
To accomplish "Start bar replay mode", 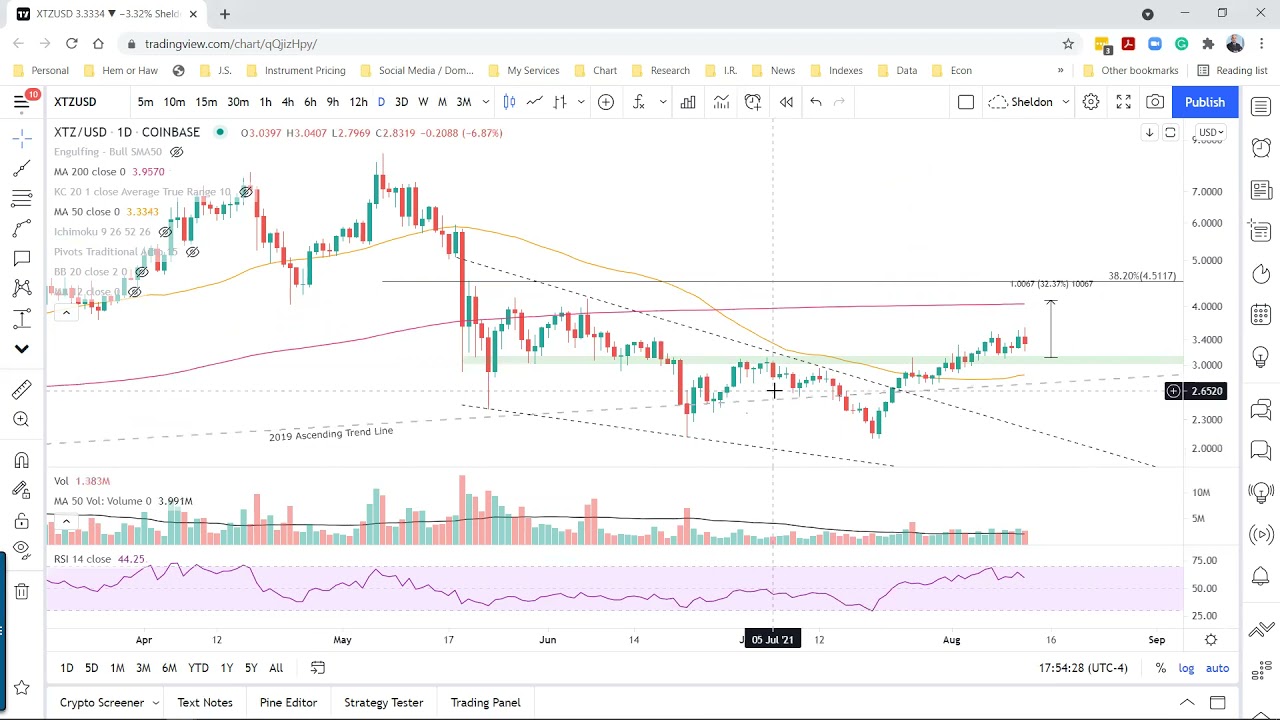I will (786, 102).
